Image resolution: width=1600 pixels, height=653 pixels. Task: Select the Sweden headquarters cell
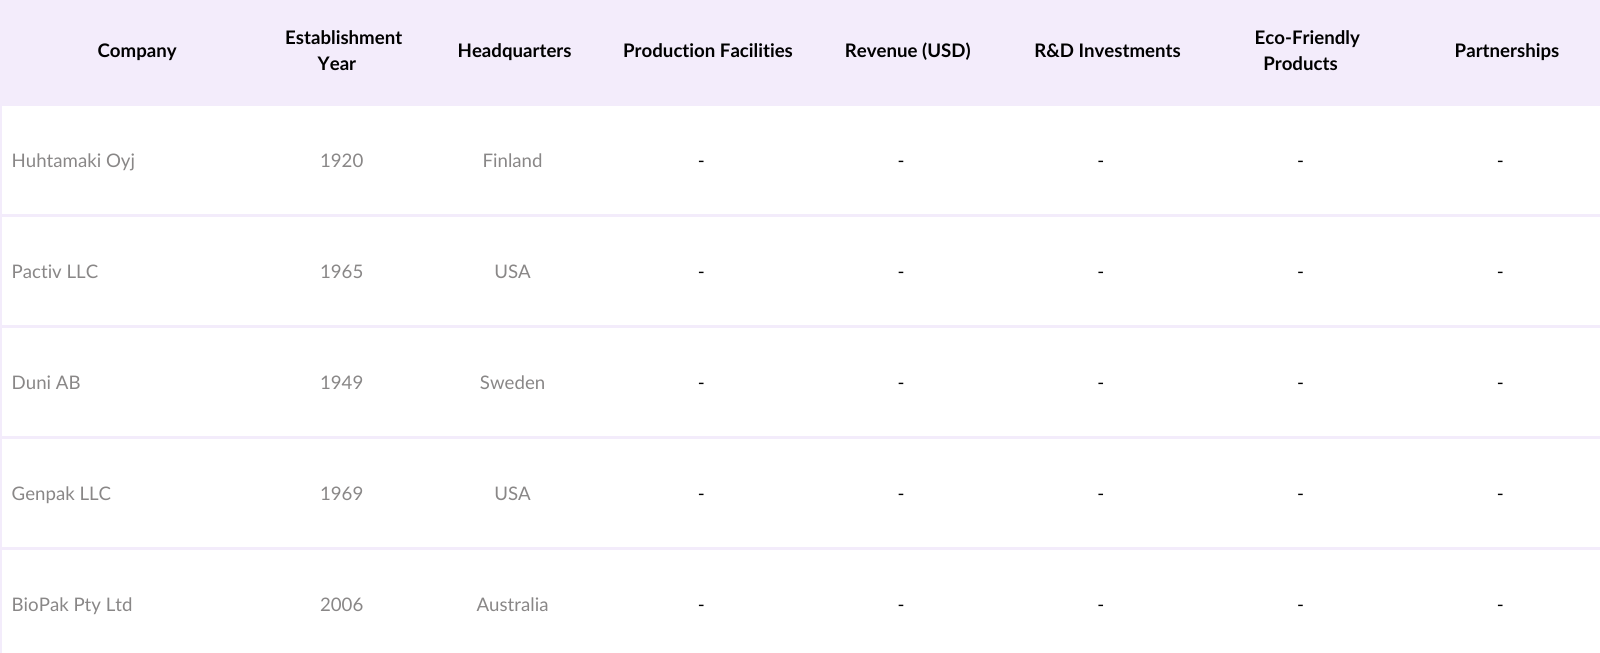(512, 383)
